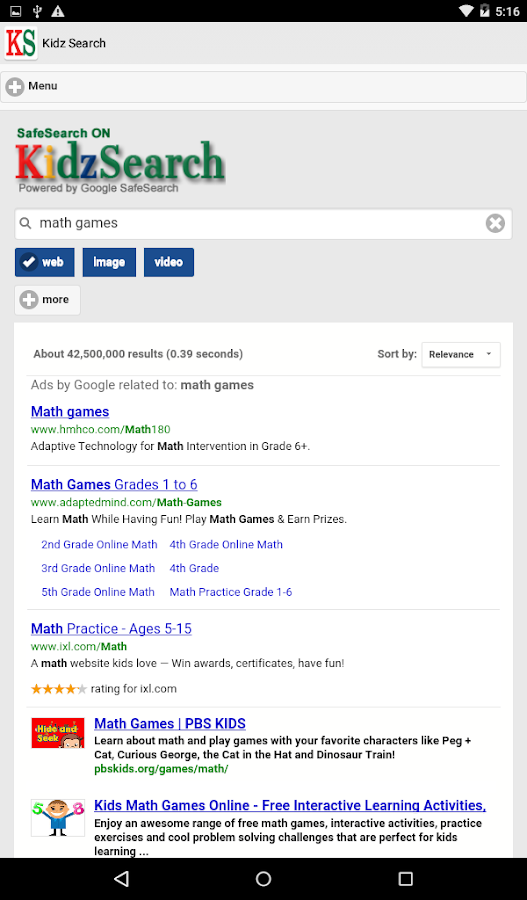527x900 pixels.
Task: Tap the Android recent apps button
Action: click(405, 879)
